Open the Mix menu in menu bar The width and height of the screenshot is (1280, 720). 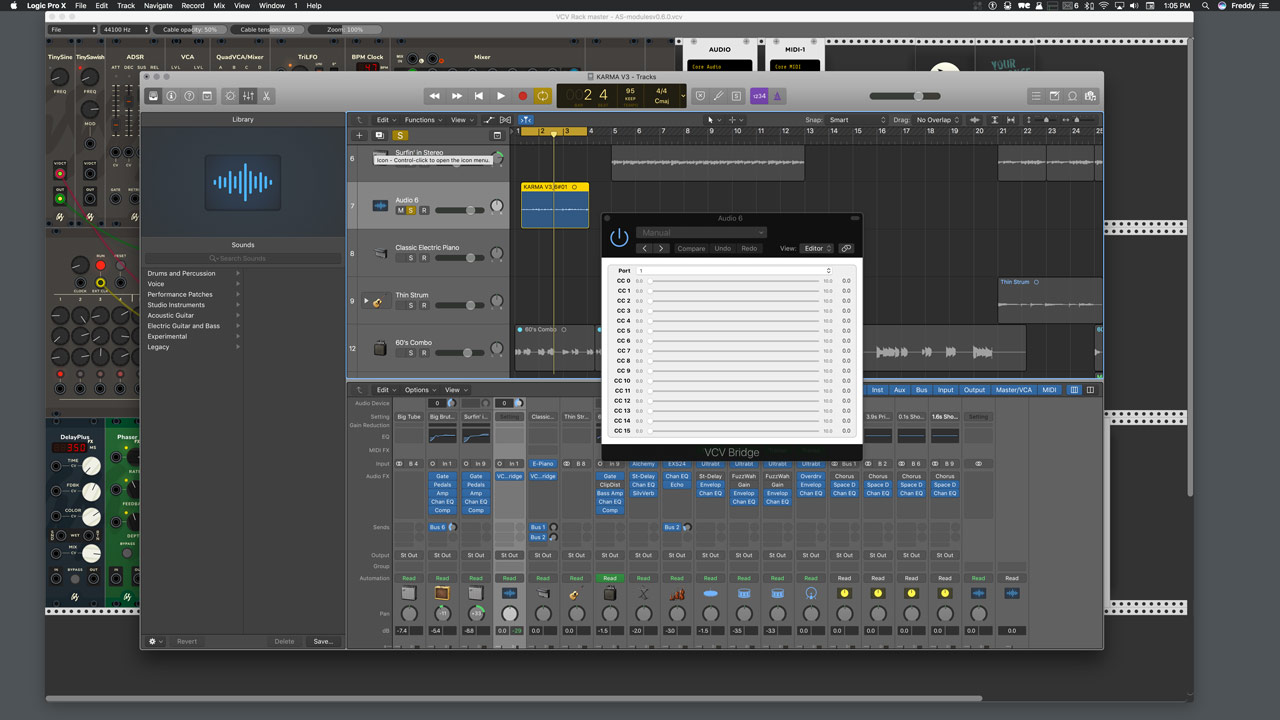click(x=219, y=6)
